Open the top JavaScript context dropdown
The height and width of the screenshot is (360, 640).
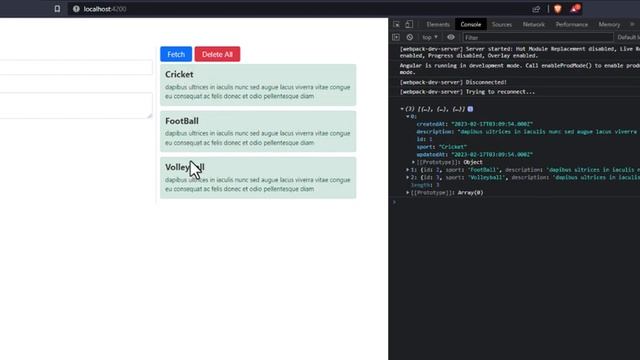430,37
